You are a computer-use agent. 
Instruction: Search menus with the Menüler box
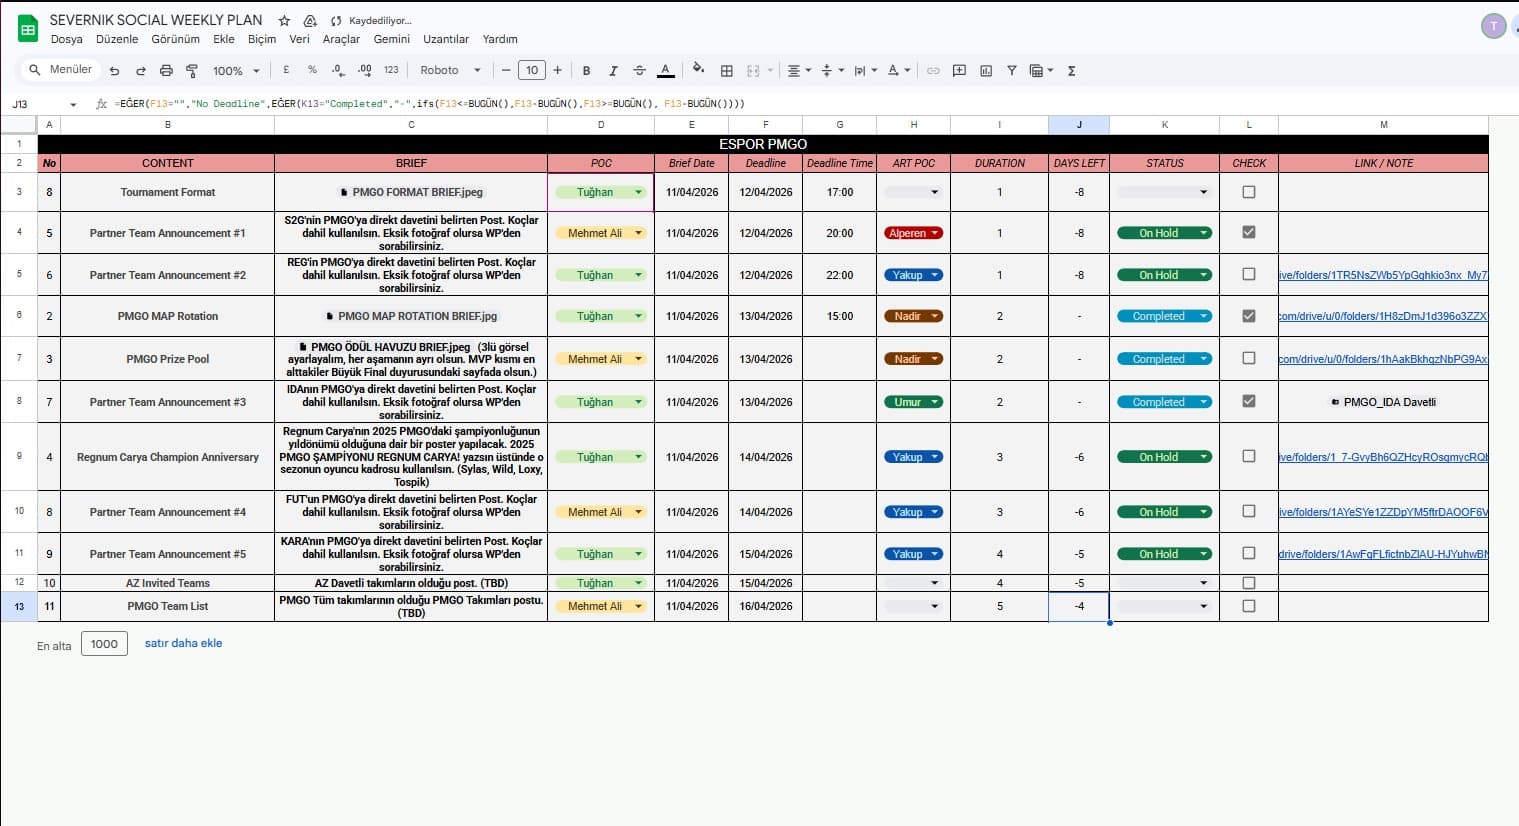(61, 70)
